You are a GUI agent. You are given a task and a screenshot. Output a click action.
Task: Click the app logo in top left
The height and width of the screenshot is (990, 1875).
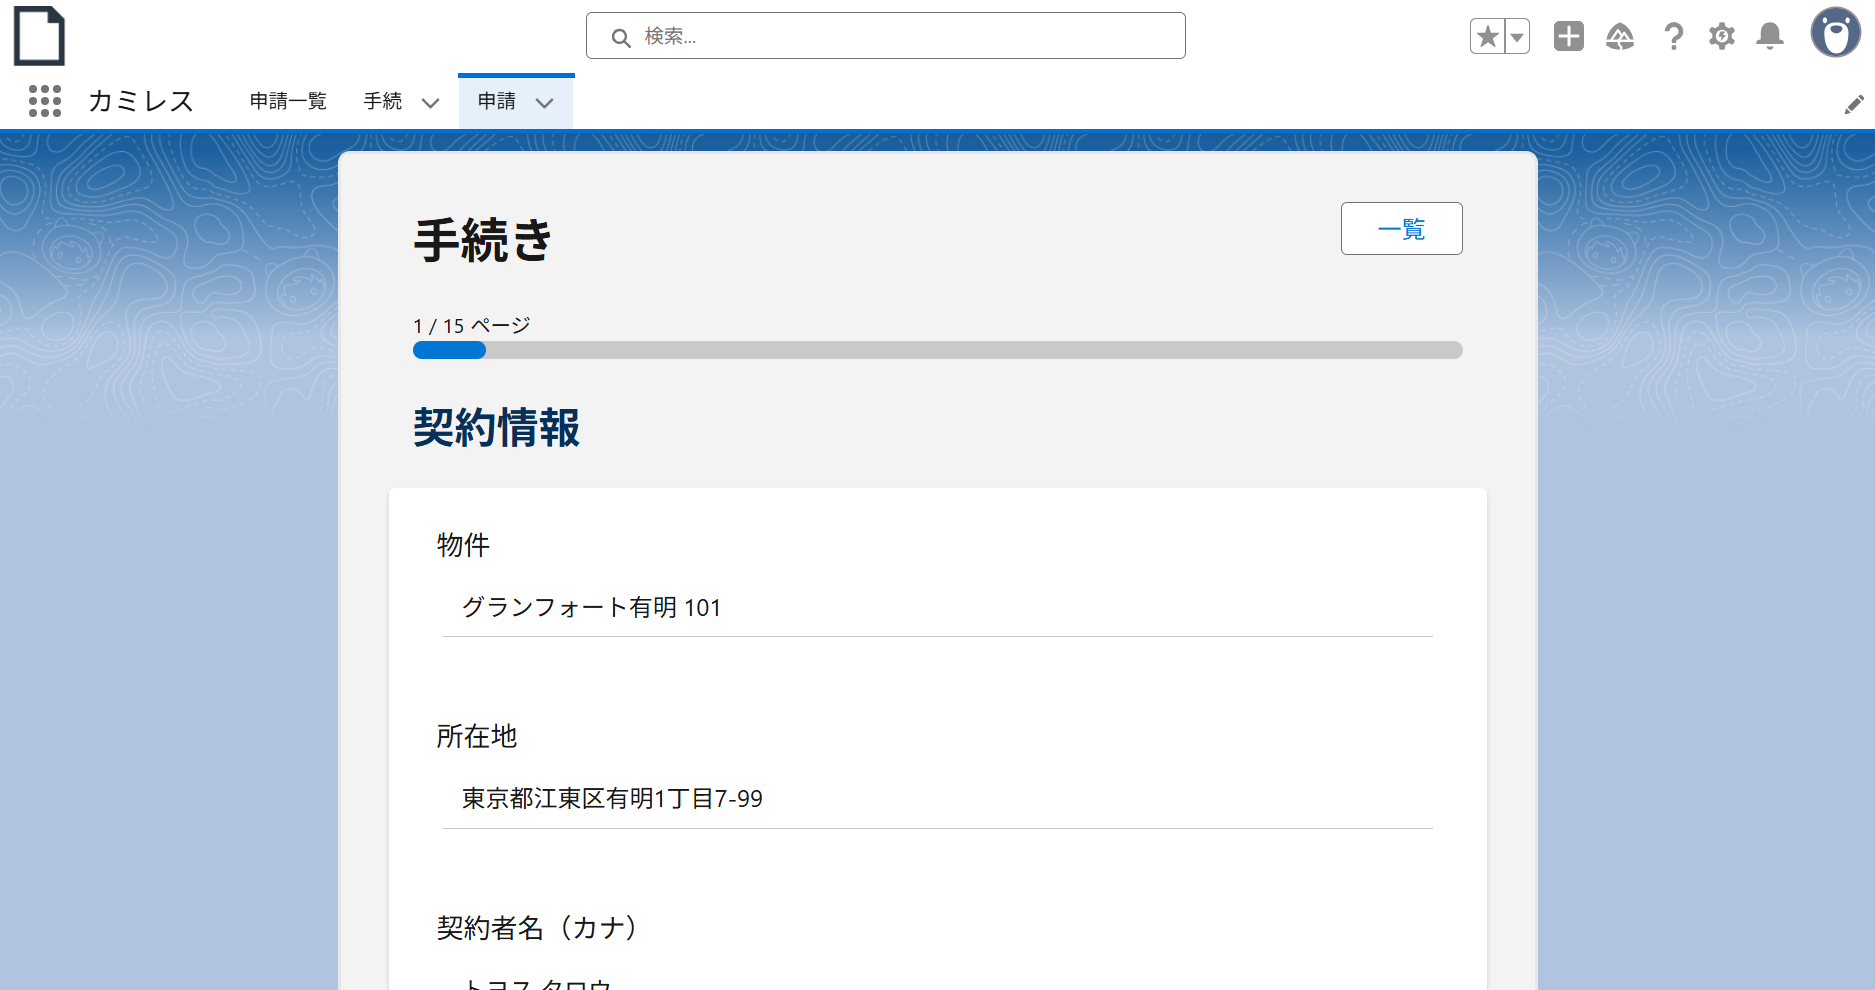tap(39, 35)
